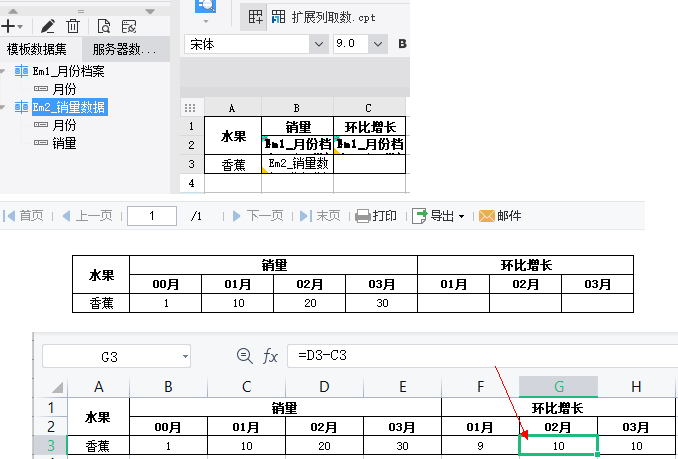This screenshot has height=459, width=678.
Task: Collapse the Em1_月份档案 tree node
Action: (3, 71)
